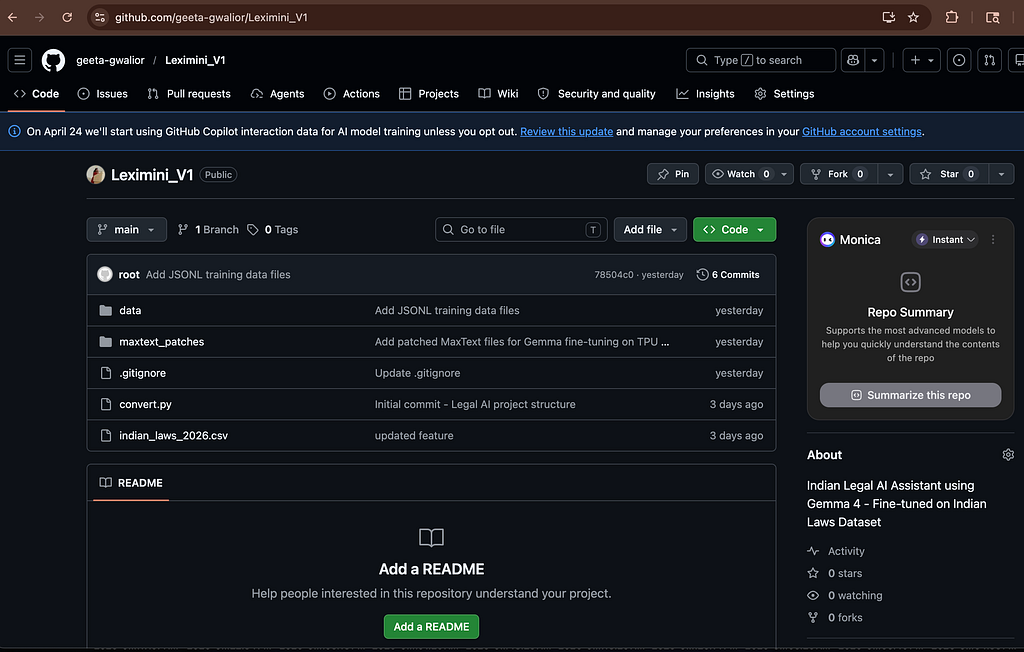Select the README tab
1024x652 pixels.
coord(131,483)
